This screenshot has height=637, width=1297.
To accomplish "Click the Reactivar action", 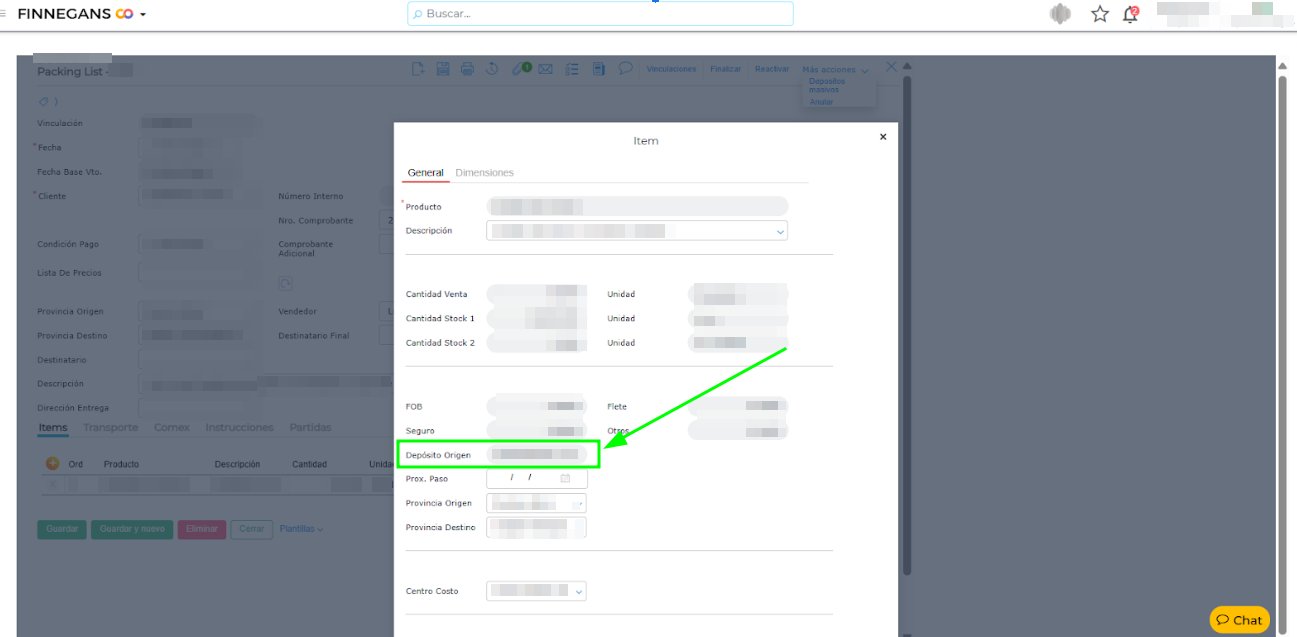I will [771, 69].
